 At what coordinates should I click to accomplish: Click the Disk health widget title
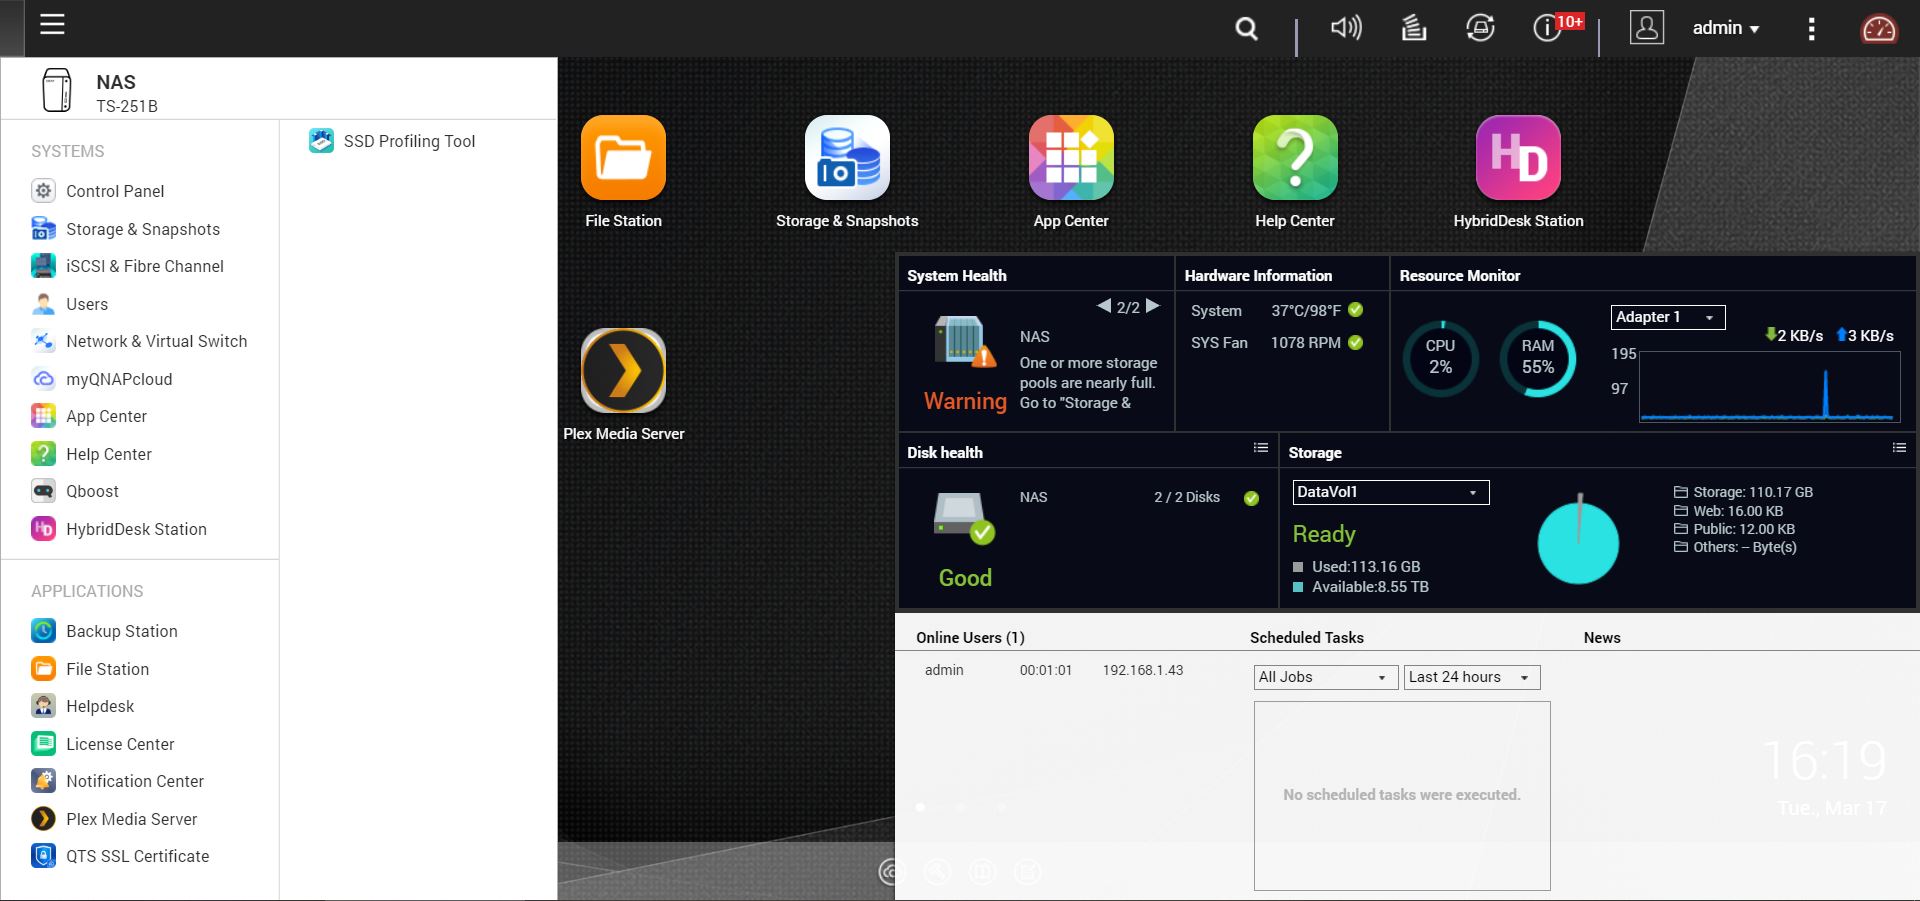coord(944,453)
